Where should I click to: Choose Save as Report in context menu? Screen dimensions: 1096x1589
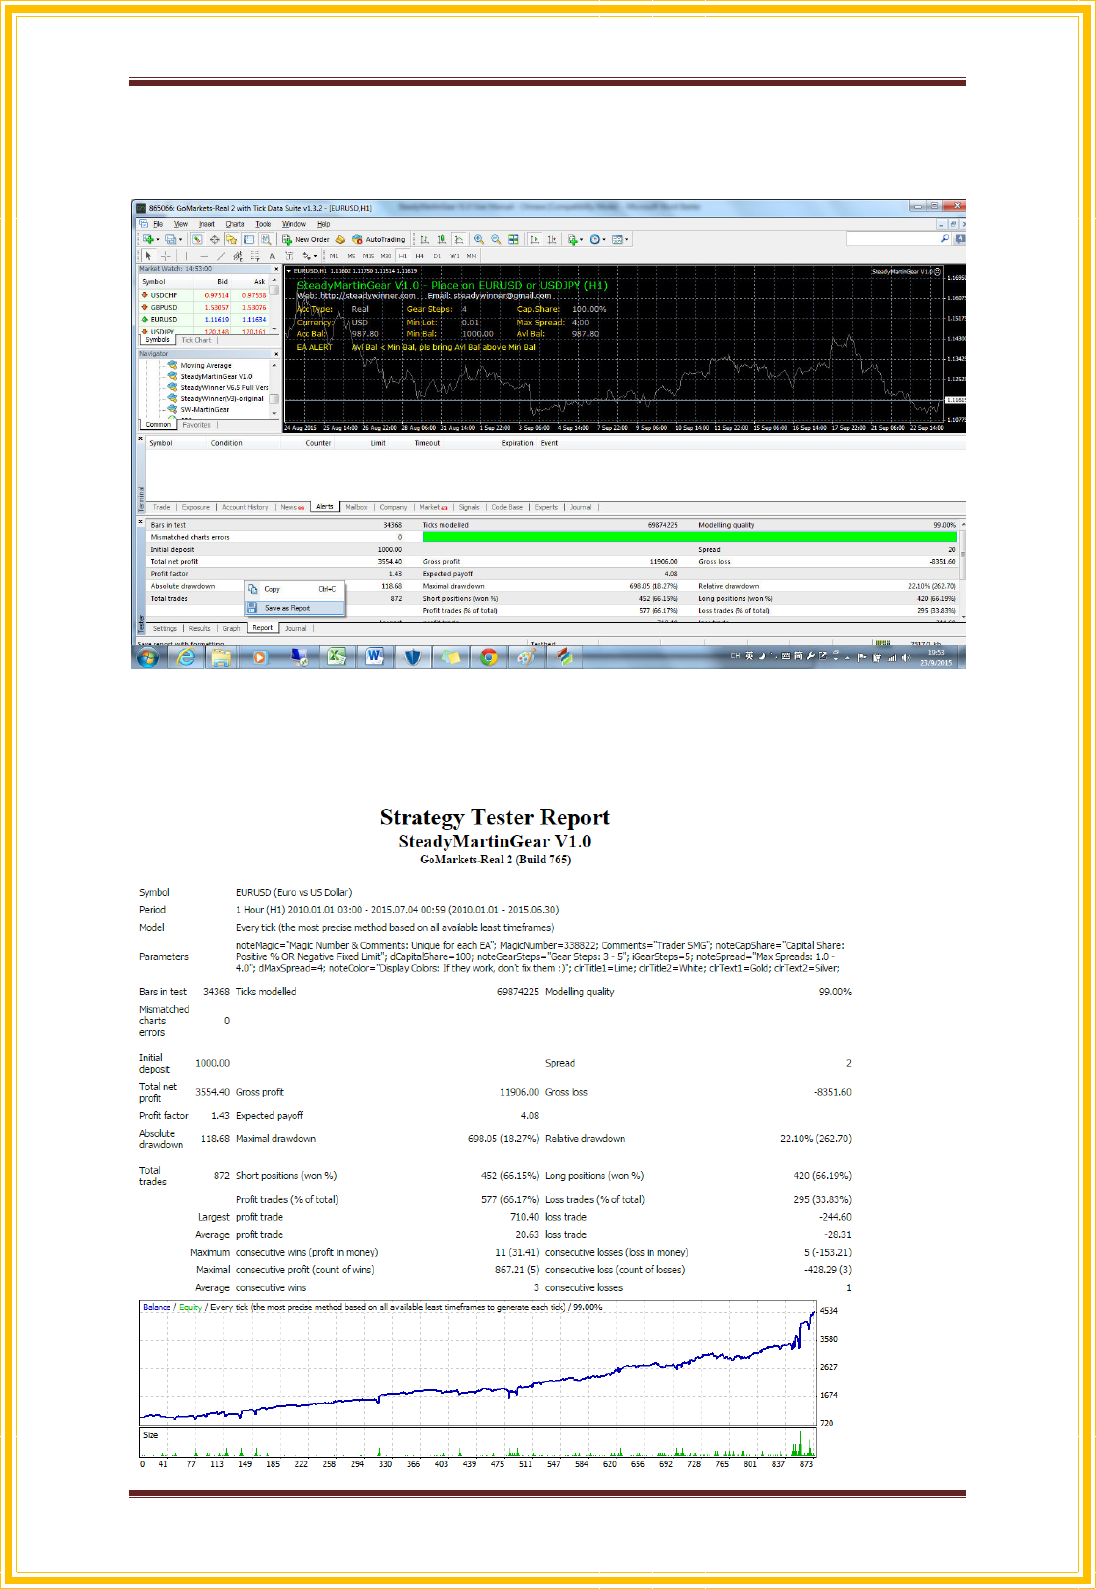click(295, 608)
